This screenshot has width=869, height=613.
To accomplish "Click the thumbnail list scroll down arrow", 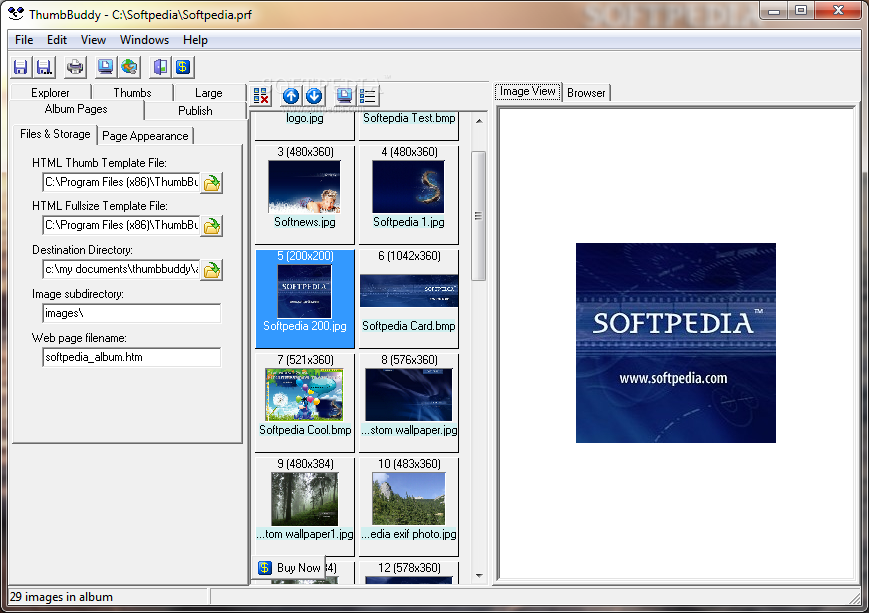I will pos(479,576).
